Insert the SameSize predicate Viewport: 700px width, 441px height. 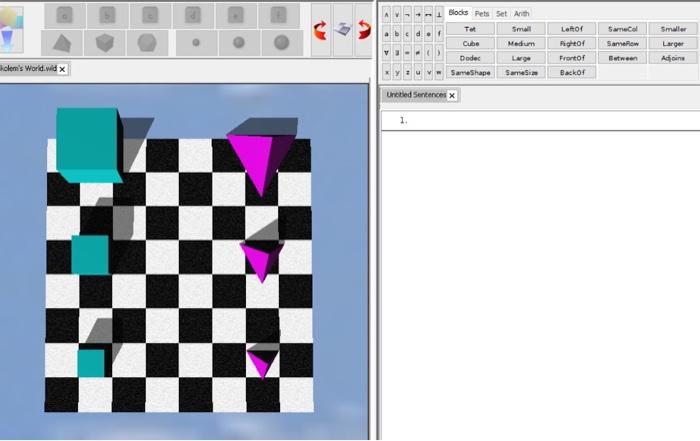click(x=521, y=72)
